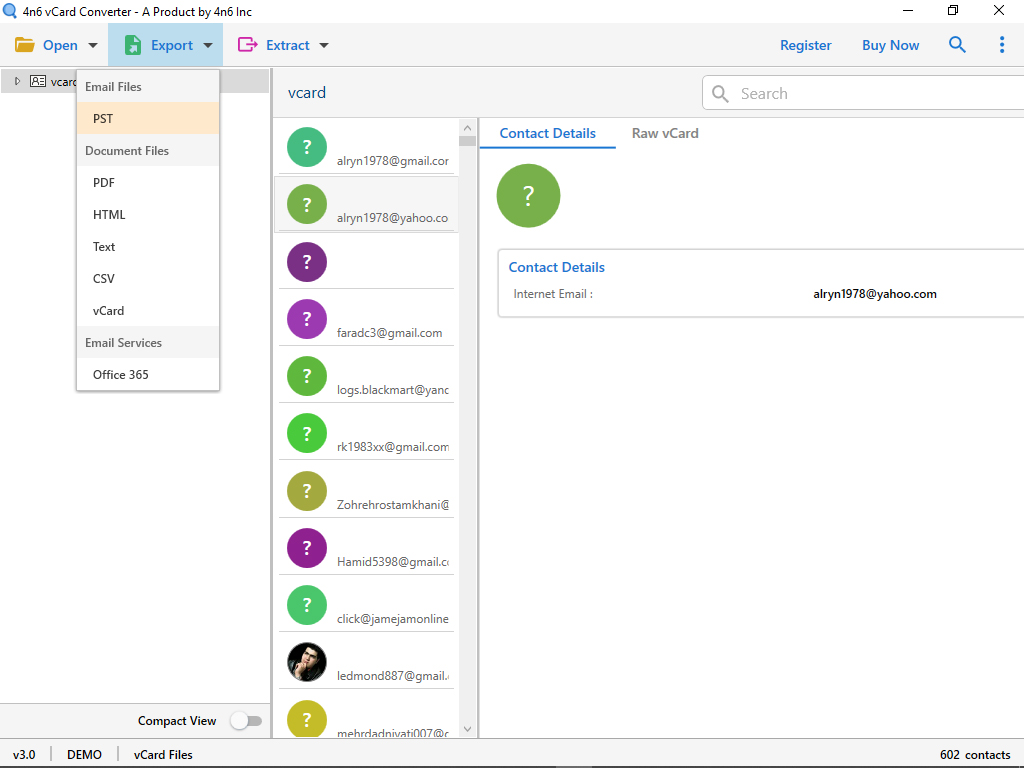Click contact list scrollbar down arrow
Screen dimensions: 1024x768
[x=467, y=729]
